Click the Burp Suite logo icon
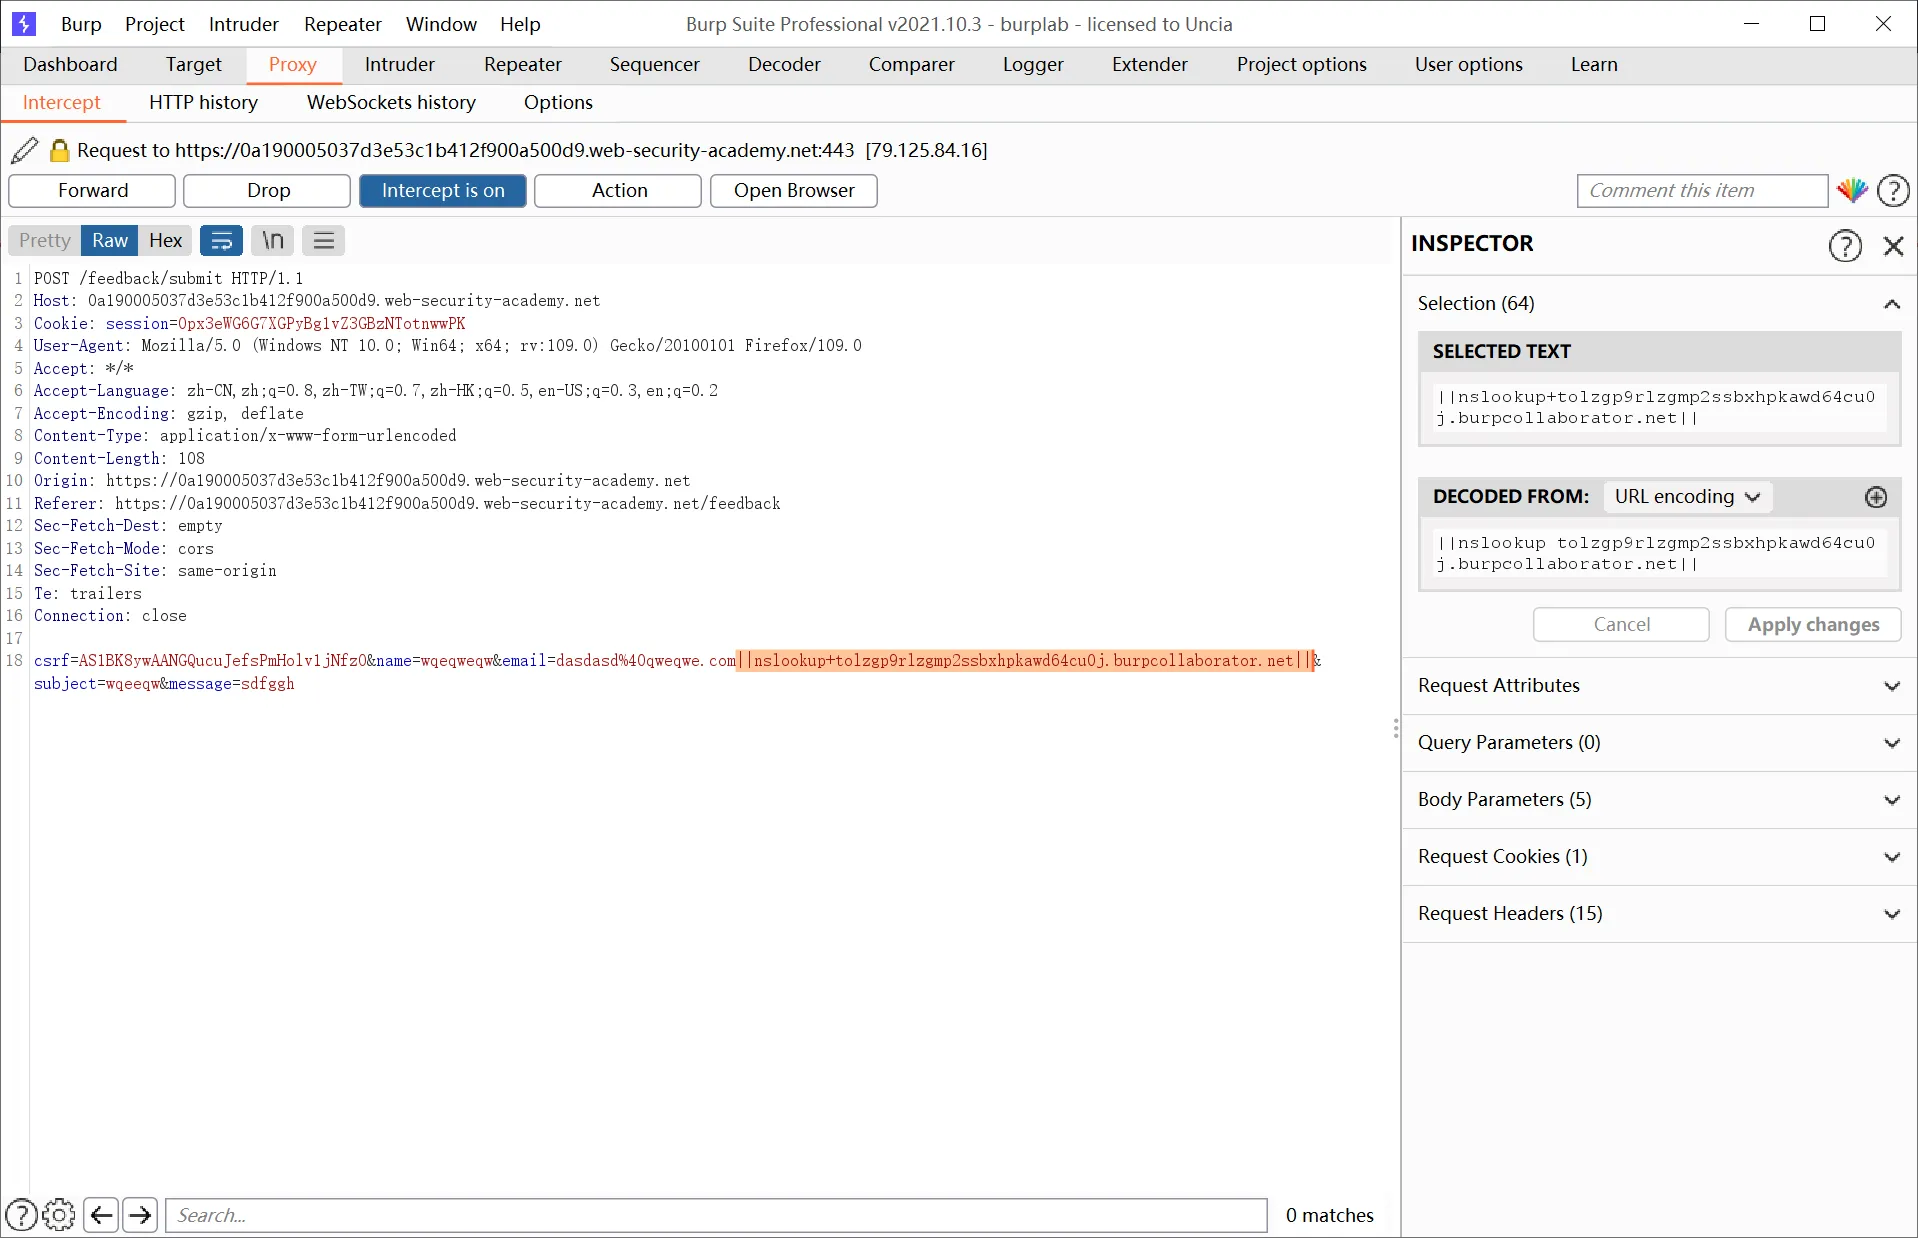This screenshot has width=1918, height=1238. tap(23, 23)
